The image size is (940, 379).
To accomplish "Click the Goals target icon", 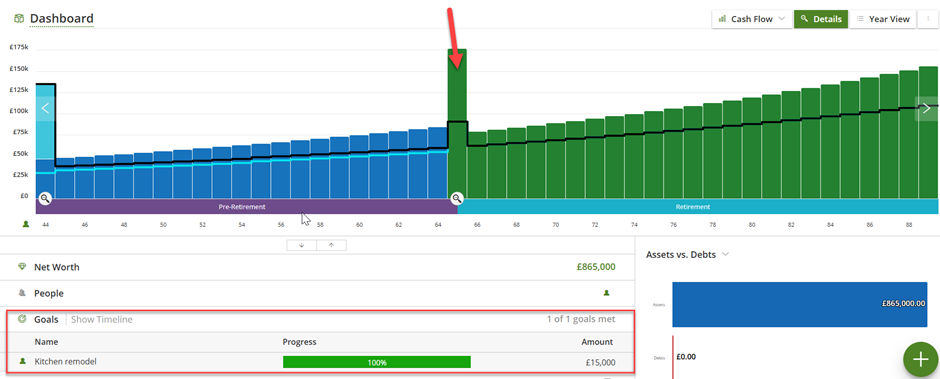I will [23, 319].
